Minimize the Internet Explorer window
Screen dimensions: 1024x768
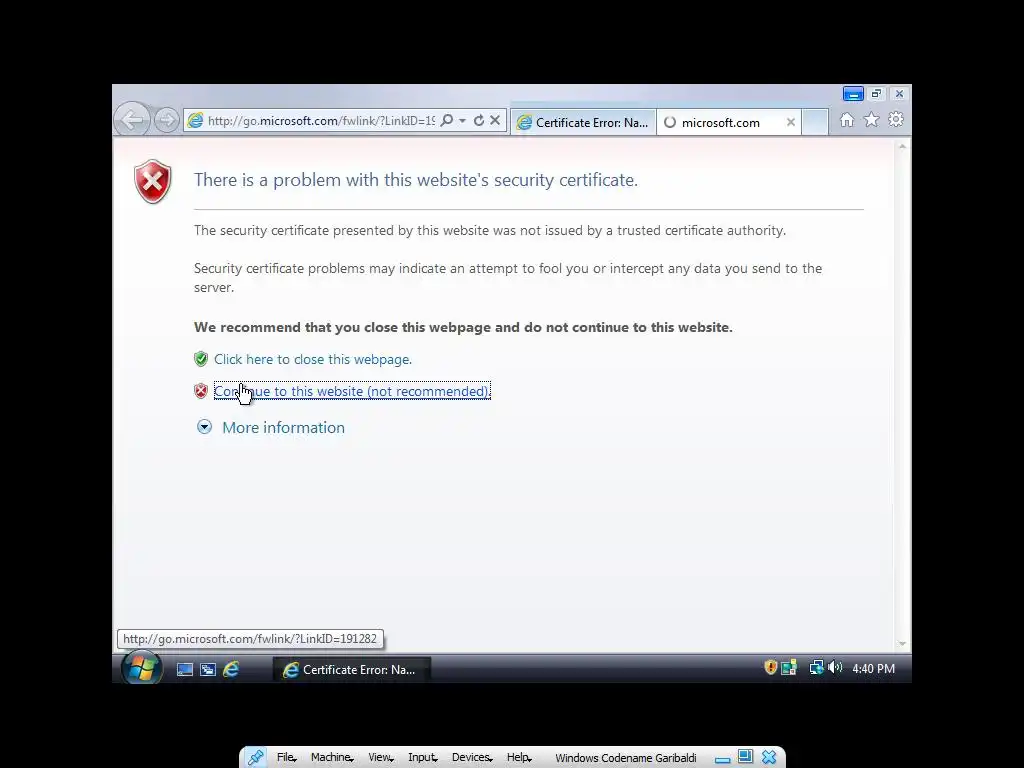point(853,93)
